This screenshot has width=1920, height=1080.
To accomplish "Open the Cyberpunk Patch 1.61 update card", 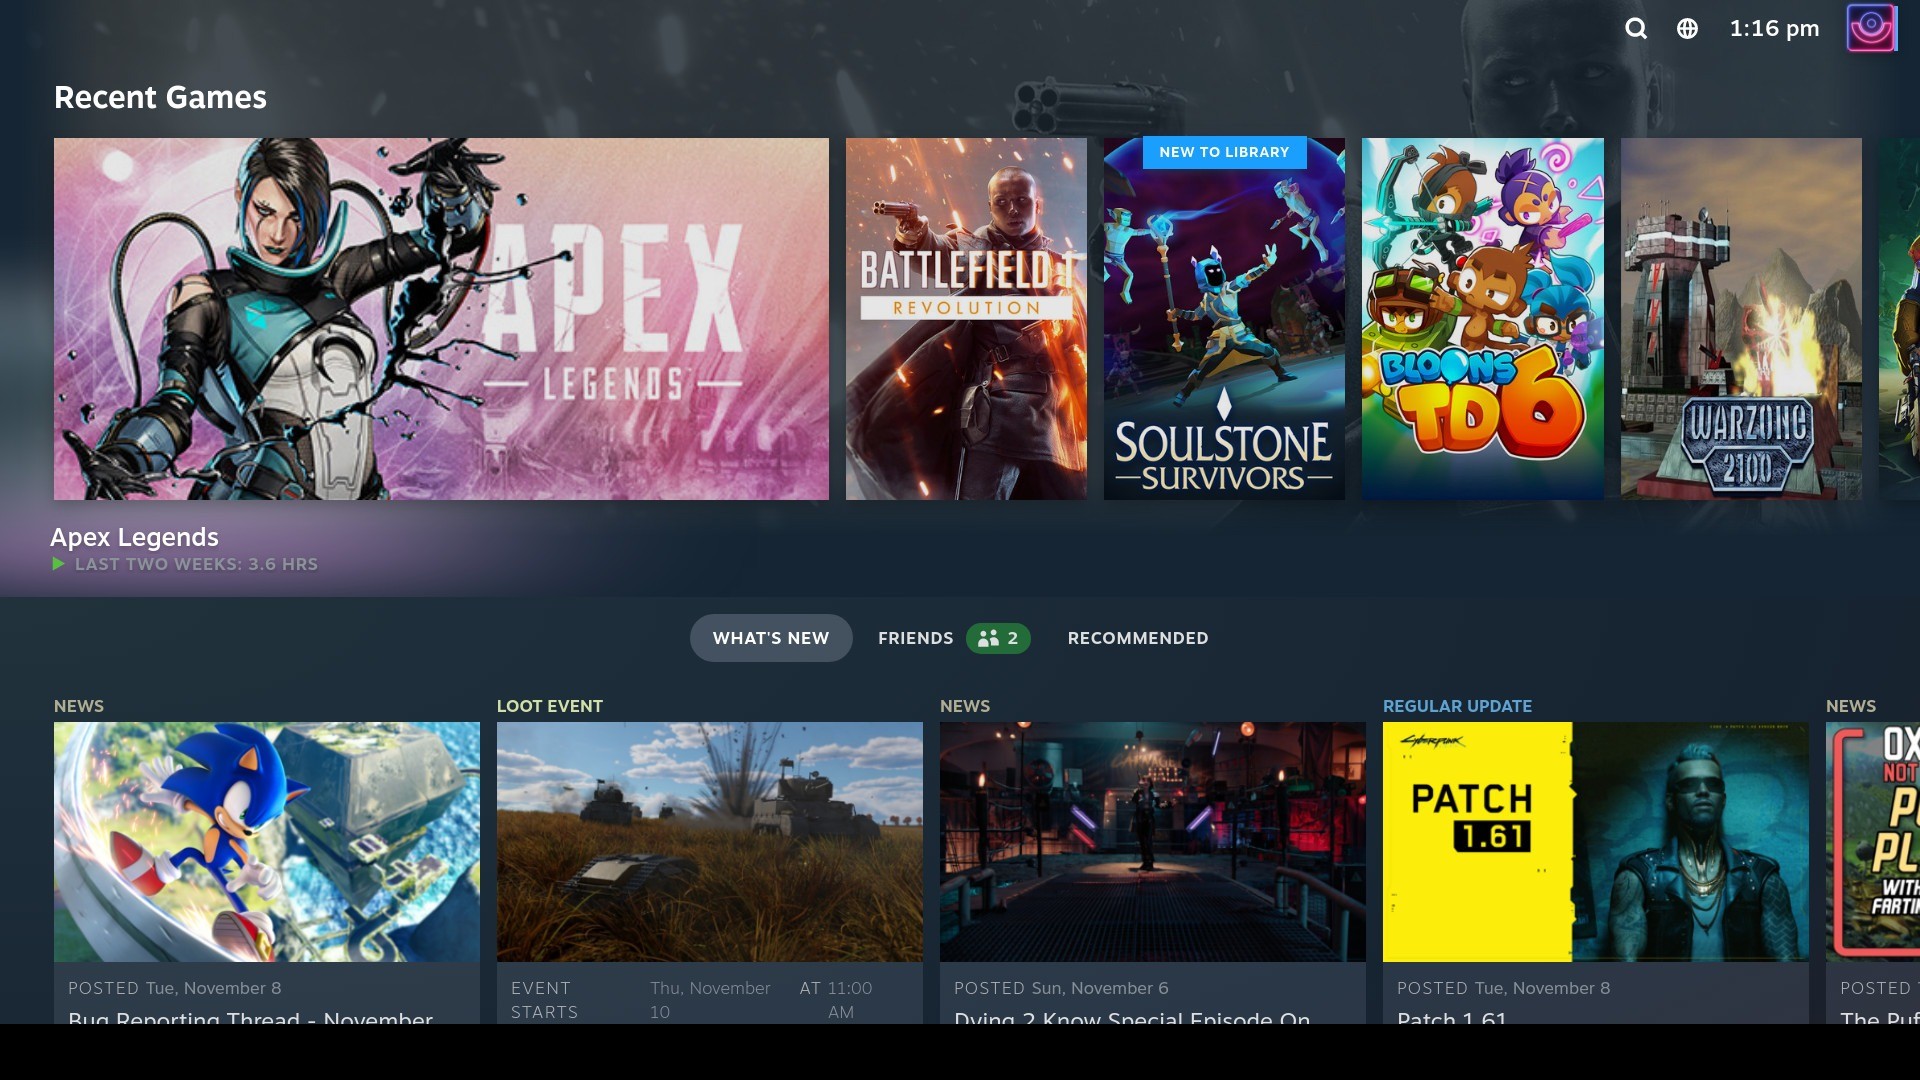I will (1596, 842).
